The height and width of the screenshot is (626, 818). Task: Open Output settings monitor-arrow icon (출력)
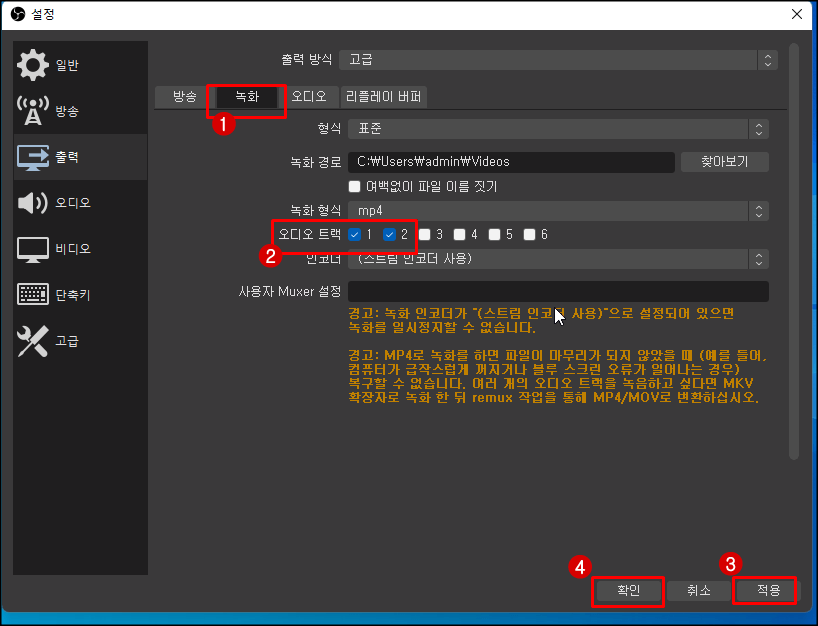point(32,157)
